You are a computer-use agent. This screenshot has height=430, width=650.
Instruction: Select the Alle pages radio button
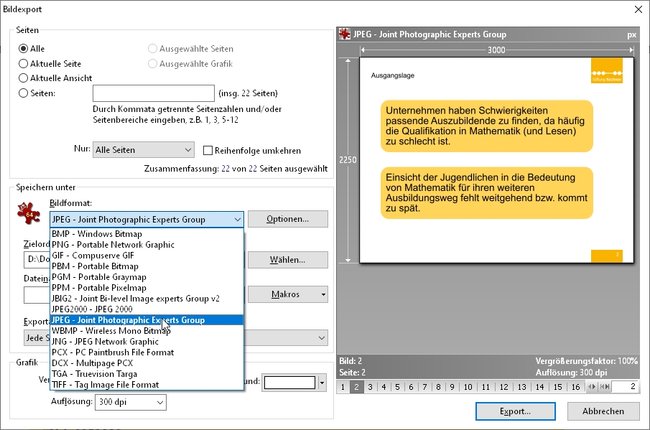point(23,49)
